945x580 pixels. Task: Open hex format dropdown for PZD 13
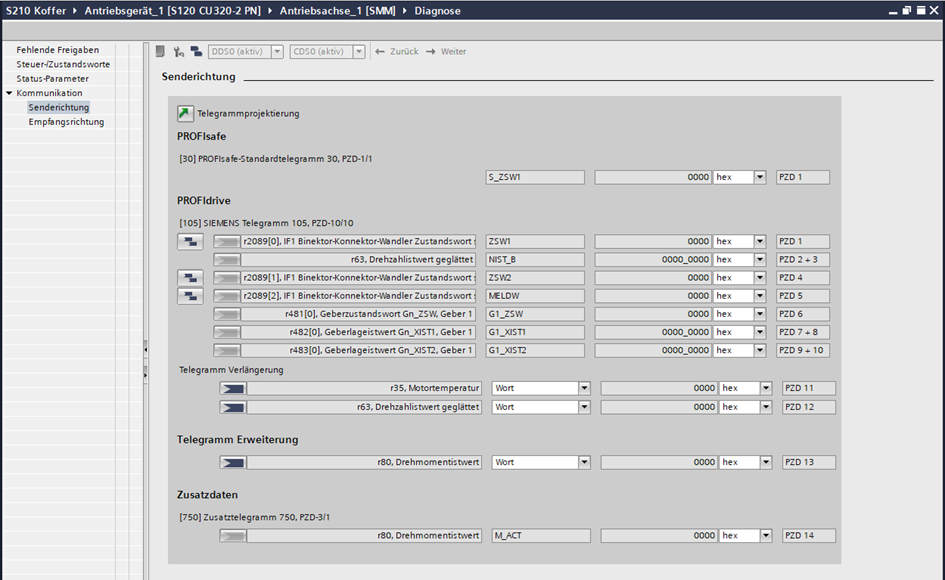coord(766,462)
